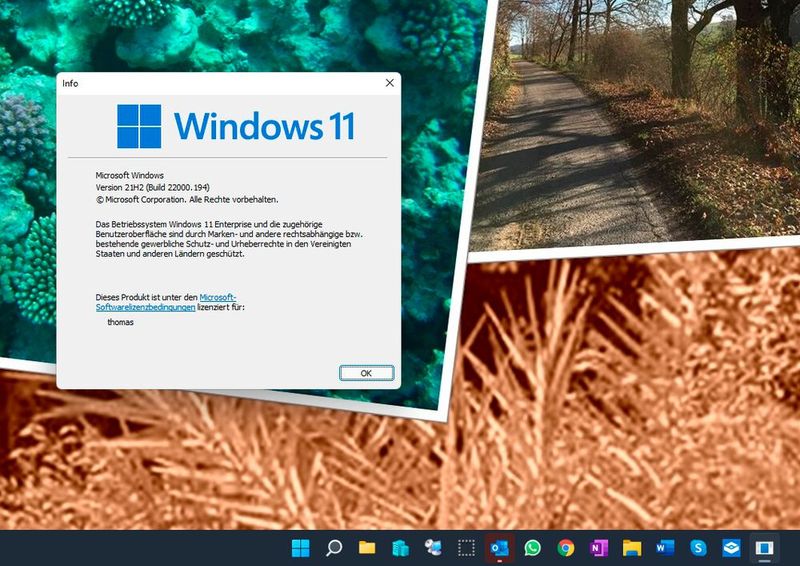
Task: Open WhatsApp from the taskbar
Action: (x=533, y=548)
